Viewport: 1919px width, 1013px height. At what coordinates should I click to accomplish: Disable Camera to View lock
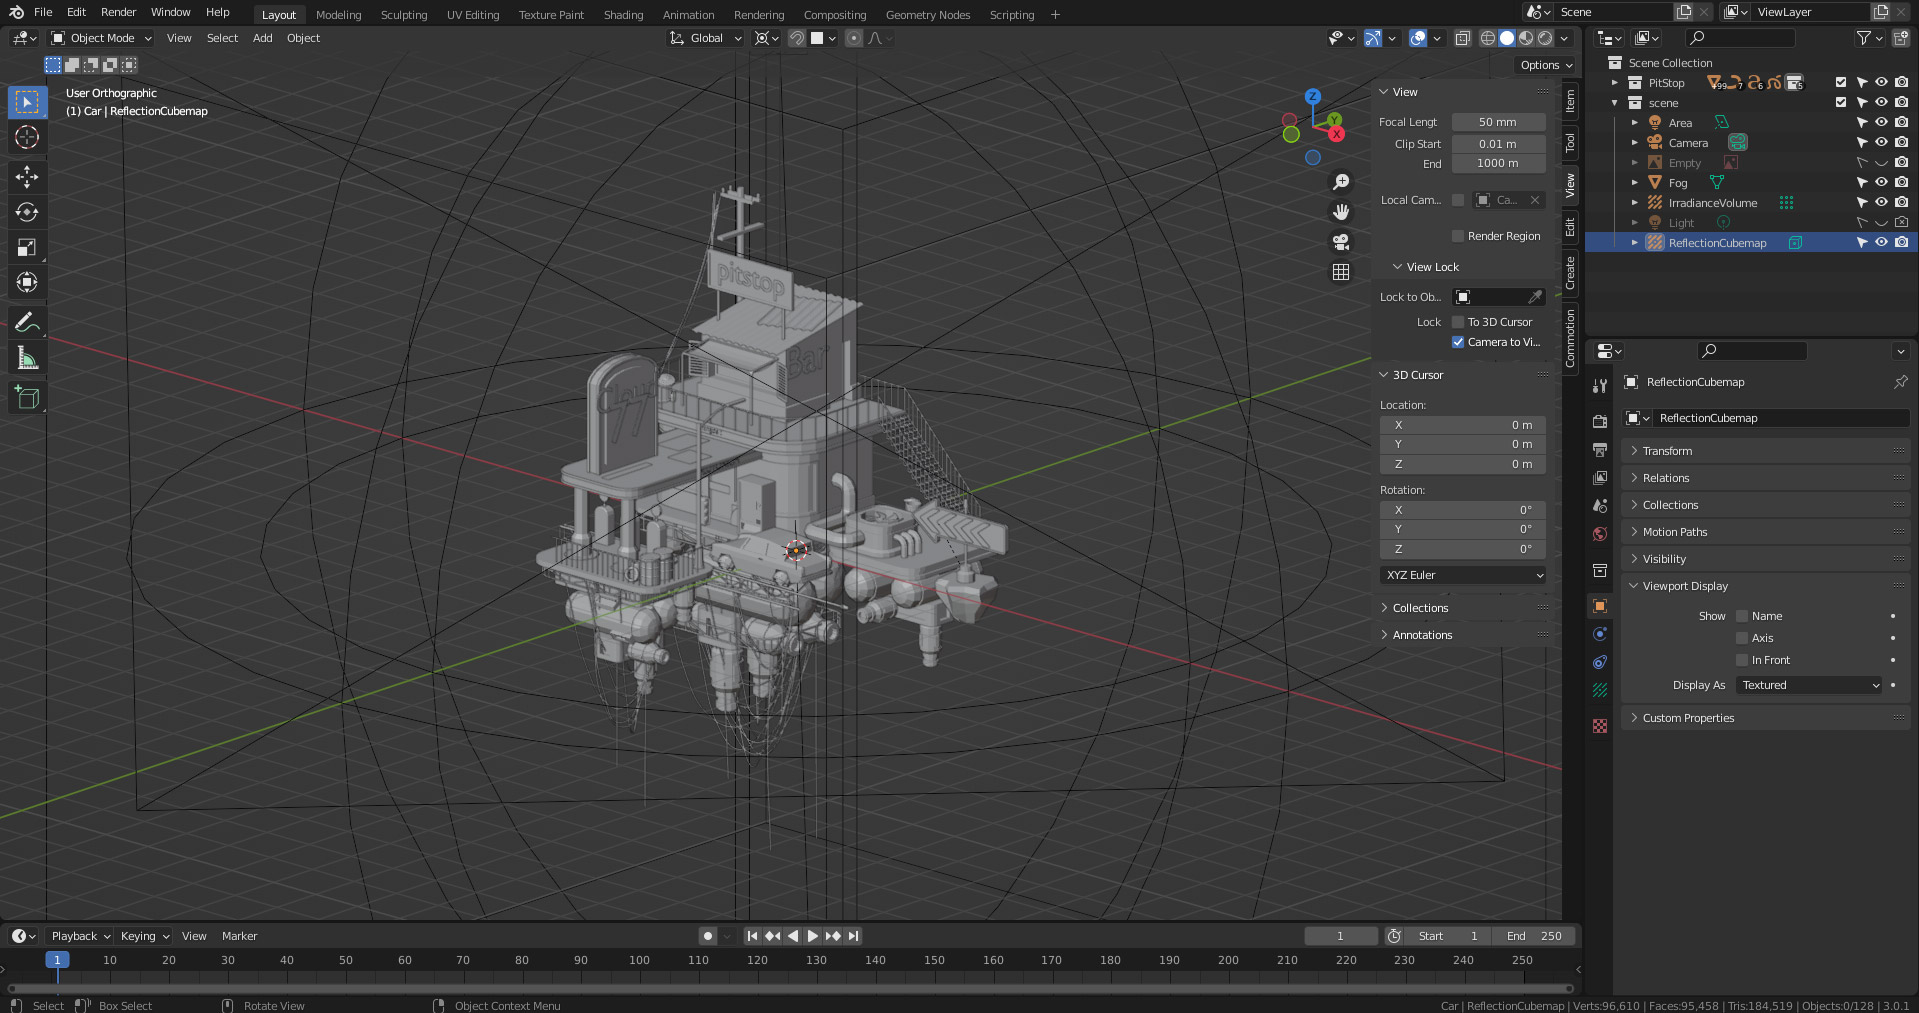(x=1458, y=342)
